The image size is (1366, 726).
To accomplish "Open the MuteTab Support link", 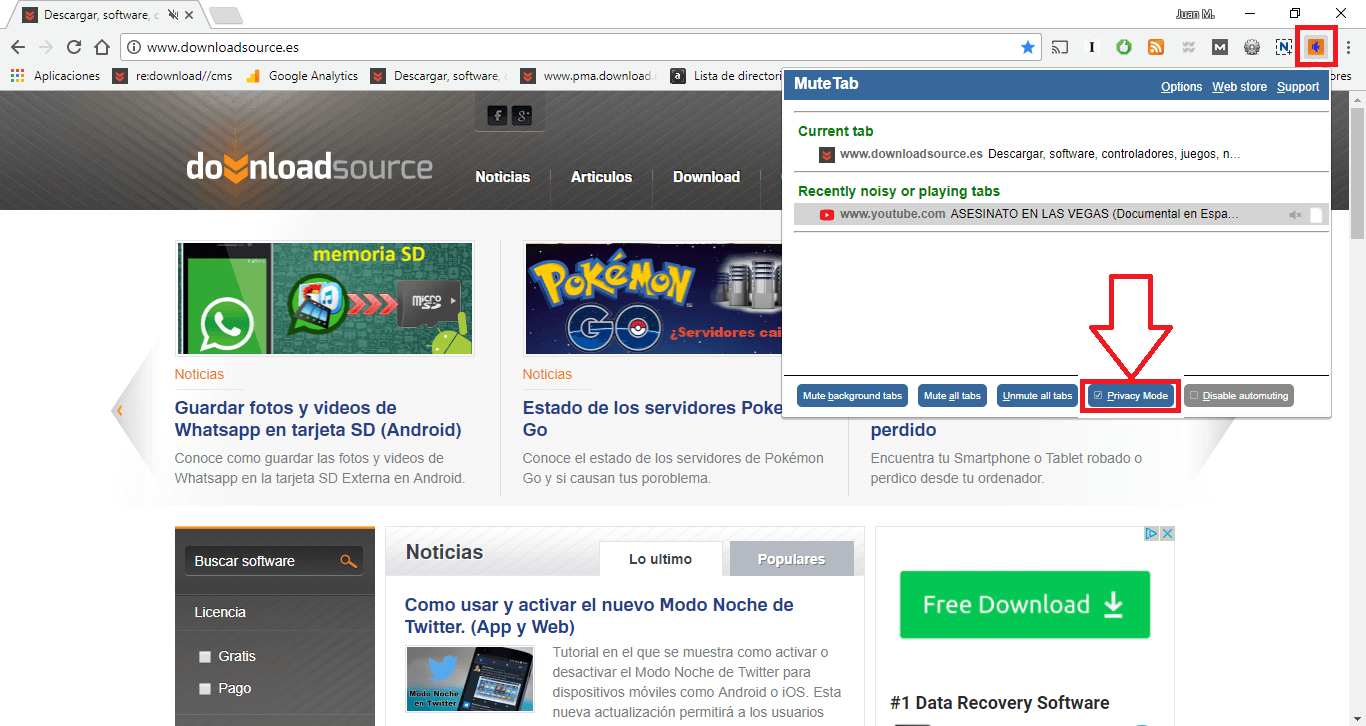I will [x=1298, y=87].
